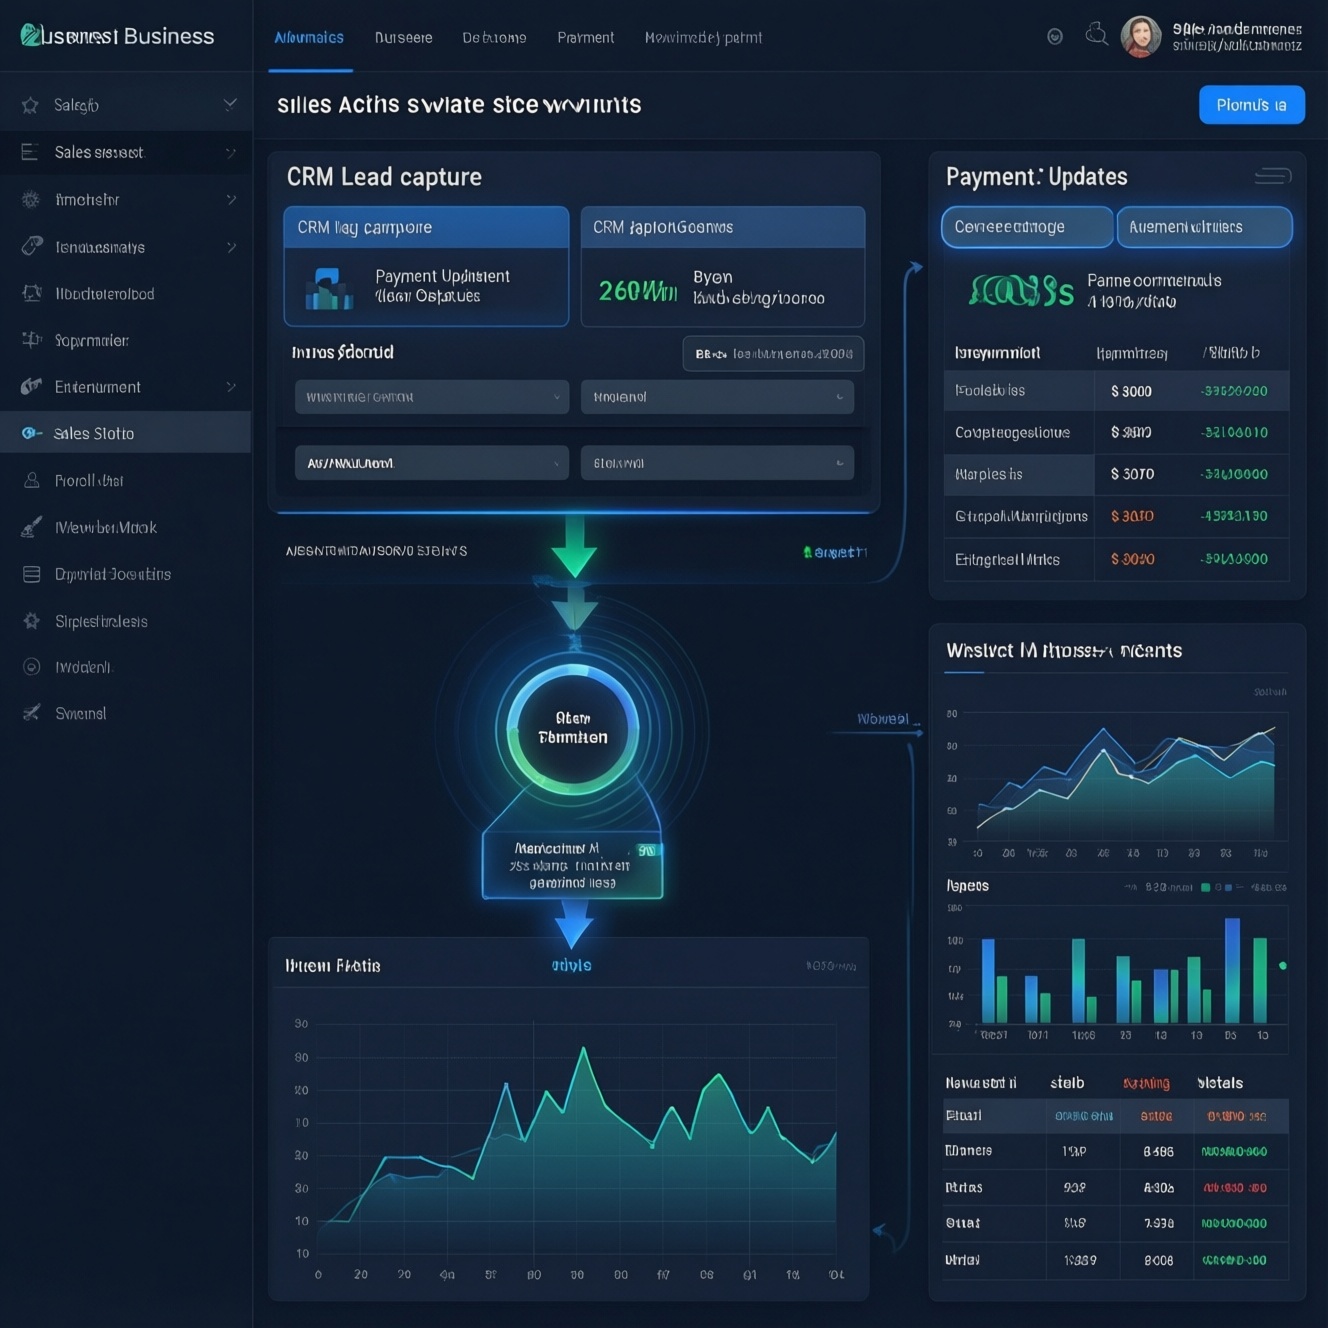Click the Payment Updates panel menu icon
The height and width of the screenshot is (1328, 1328).
point(1272,177)
